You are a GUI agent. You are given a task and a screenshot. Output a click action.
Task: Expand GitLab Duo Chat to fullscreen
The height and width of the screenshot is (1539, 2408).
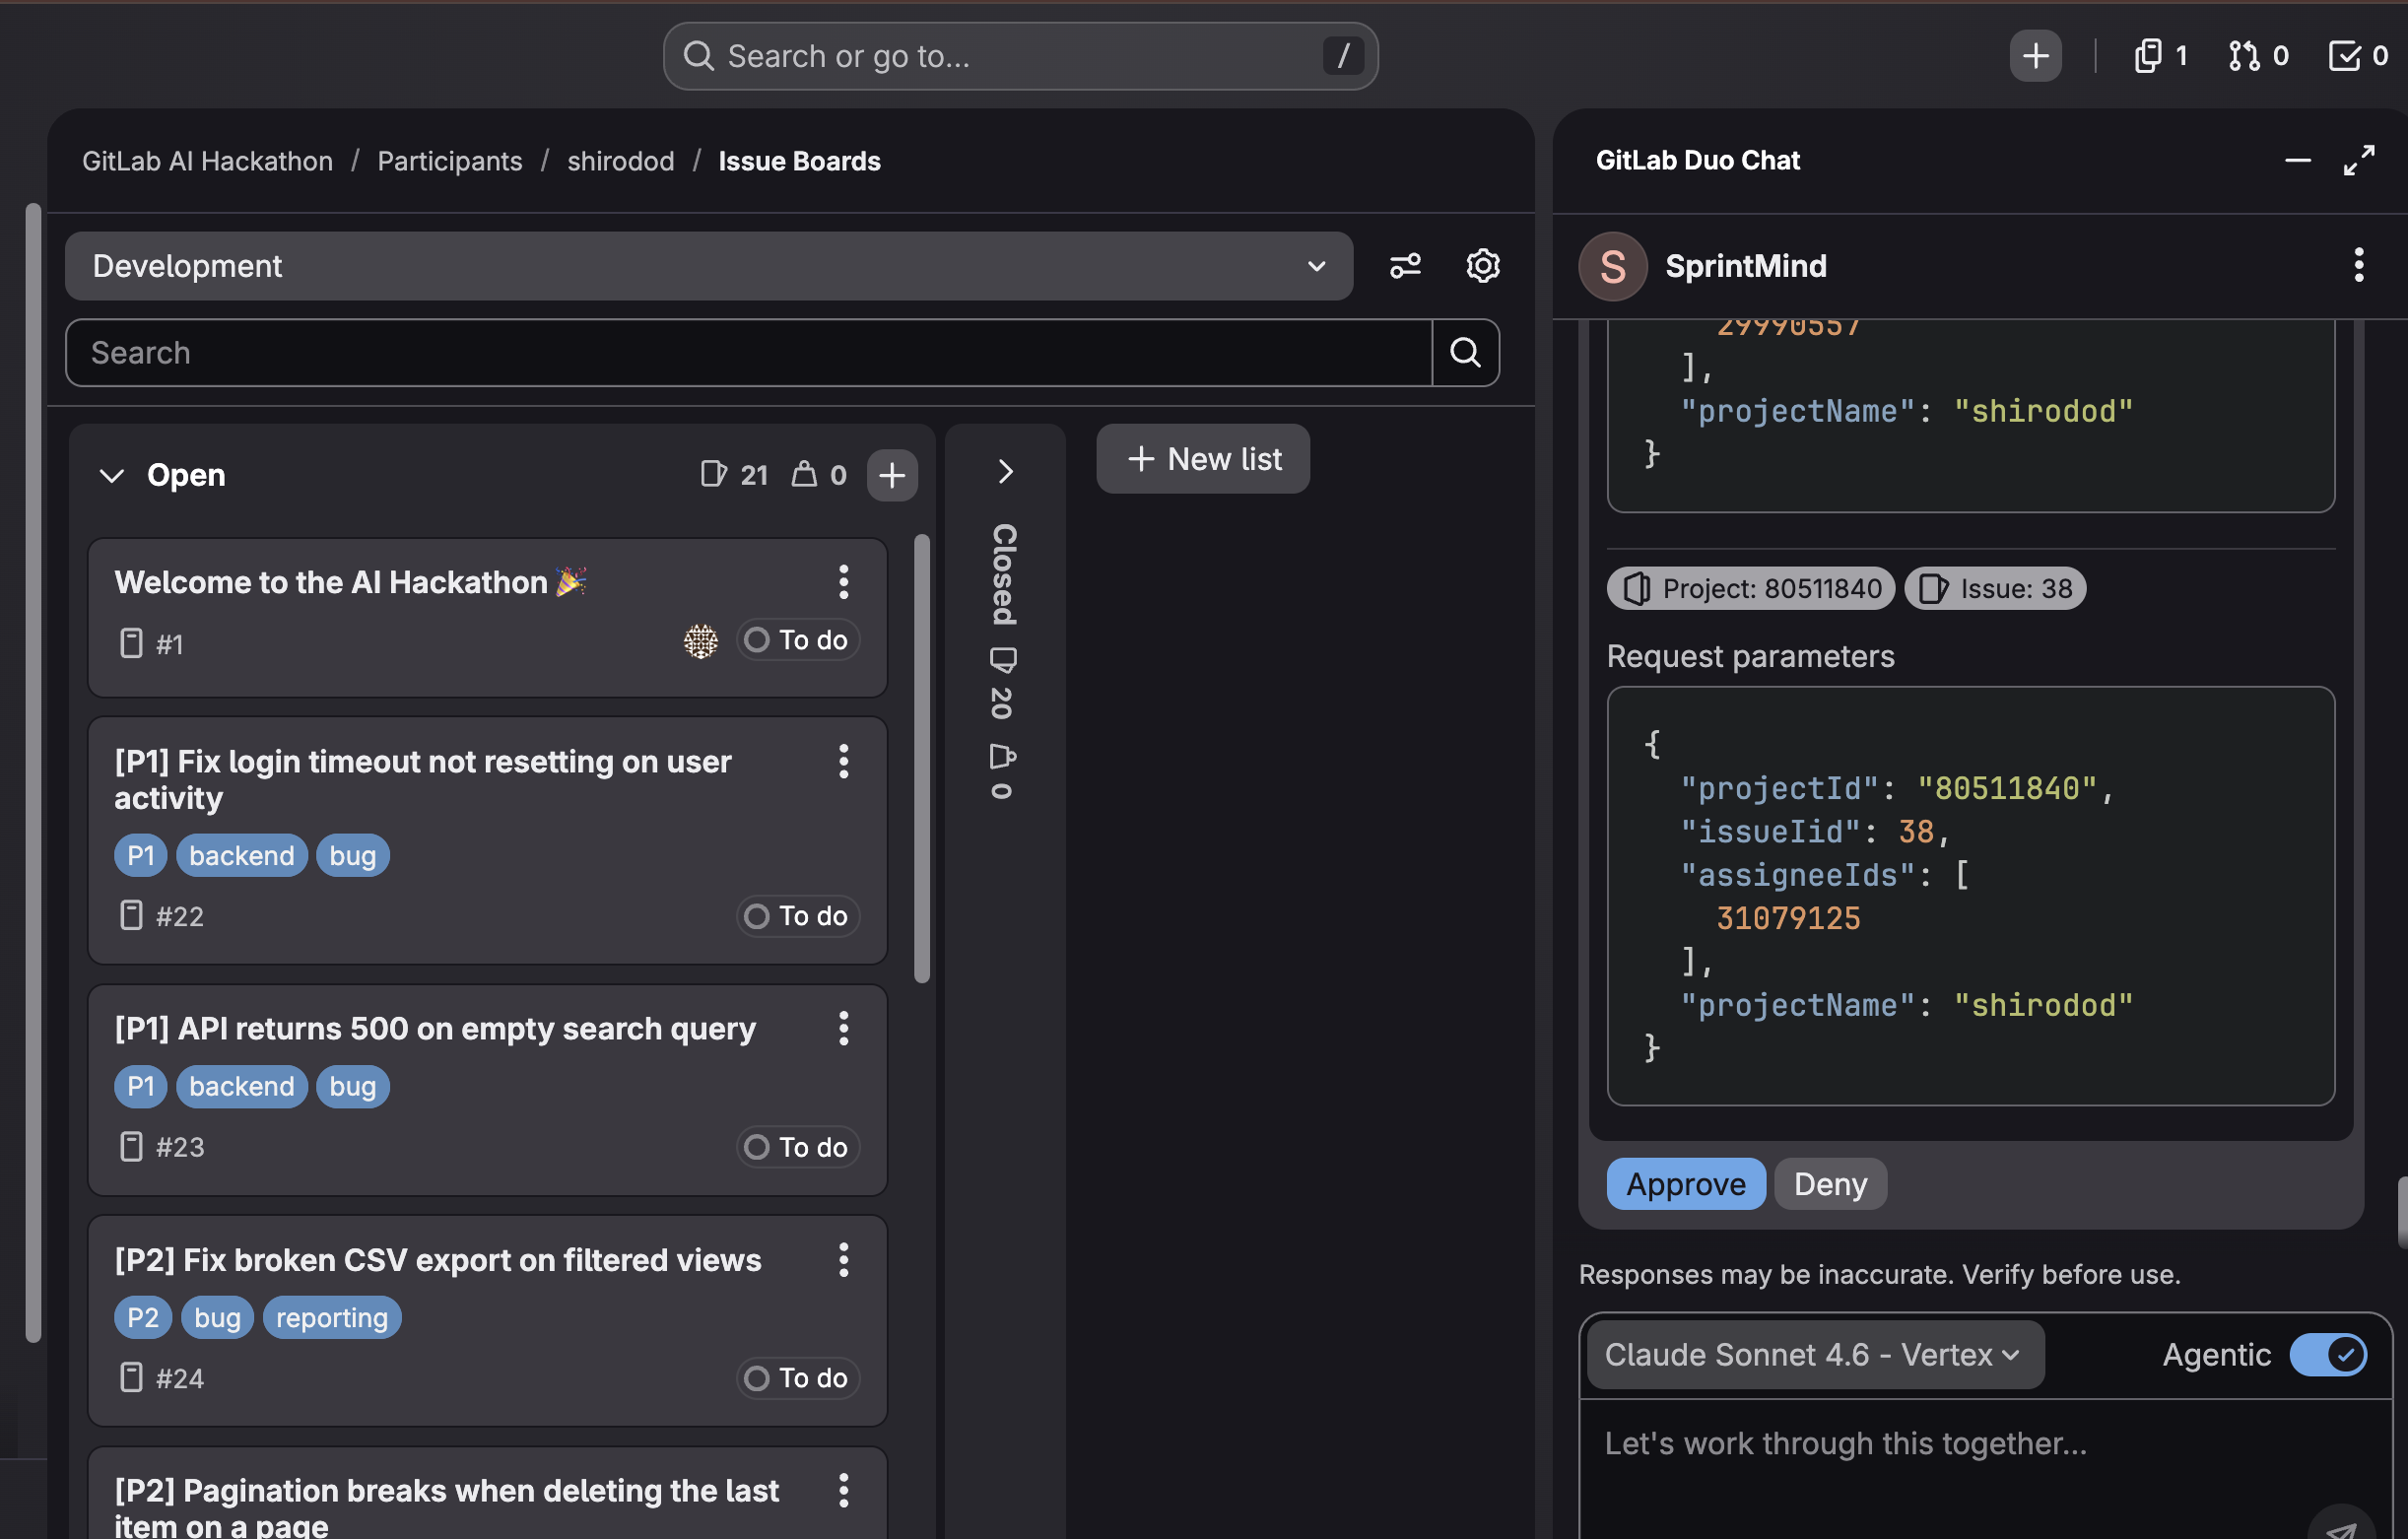click(2358, 160)
